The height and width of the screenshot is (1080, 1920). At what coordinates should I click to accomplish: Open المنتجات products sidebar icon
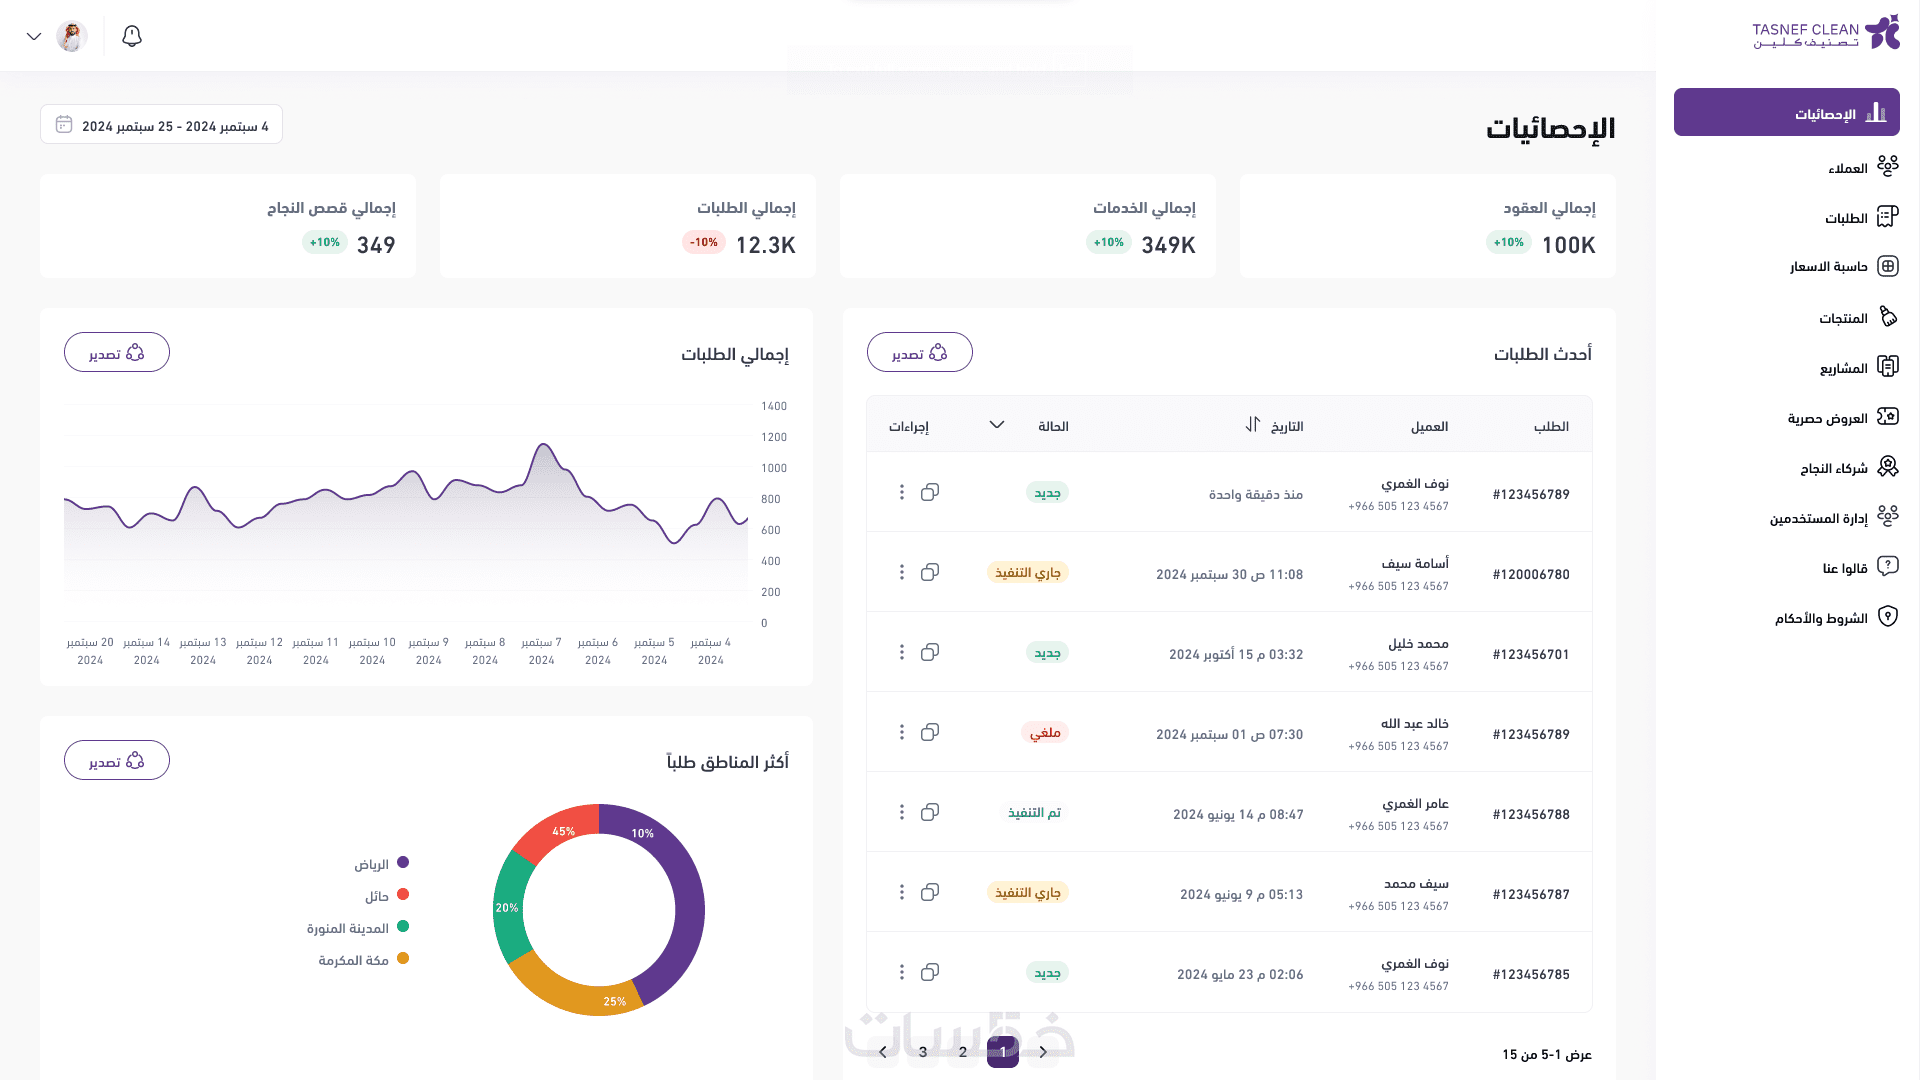coord(1887,317)
